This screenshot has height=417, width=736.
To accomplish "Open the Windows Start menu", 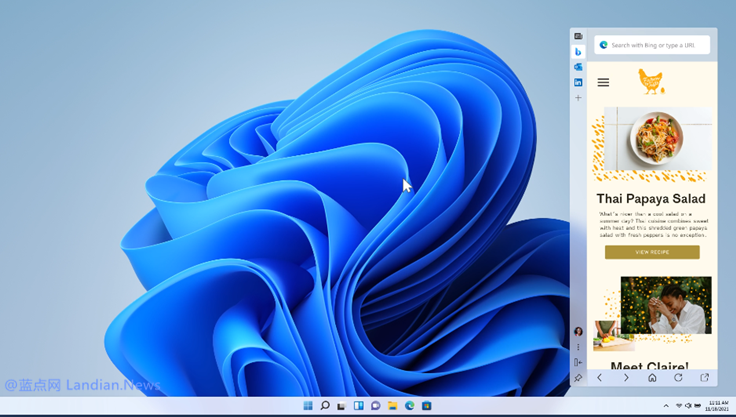I will 308,406.
